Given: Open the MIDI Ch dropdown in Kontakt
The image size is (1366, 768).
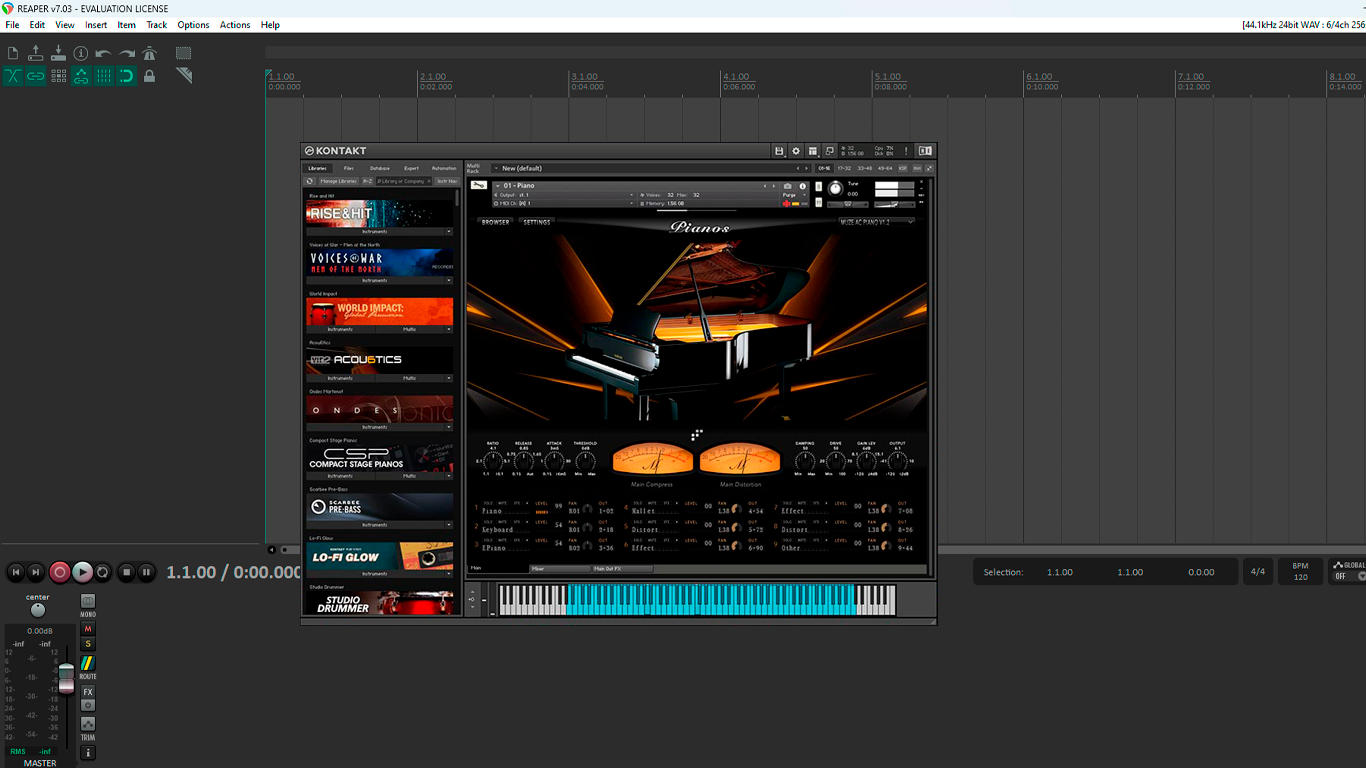Looking at the screenshot, I should click(x=564, y=203).
